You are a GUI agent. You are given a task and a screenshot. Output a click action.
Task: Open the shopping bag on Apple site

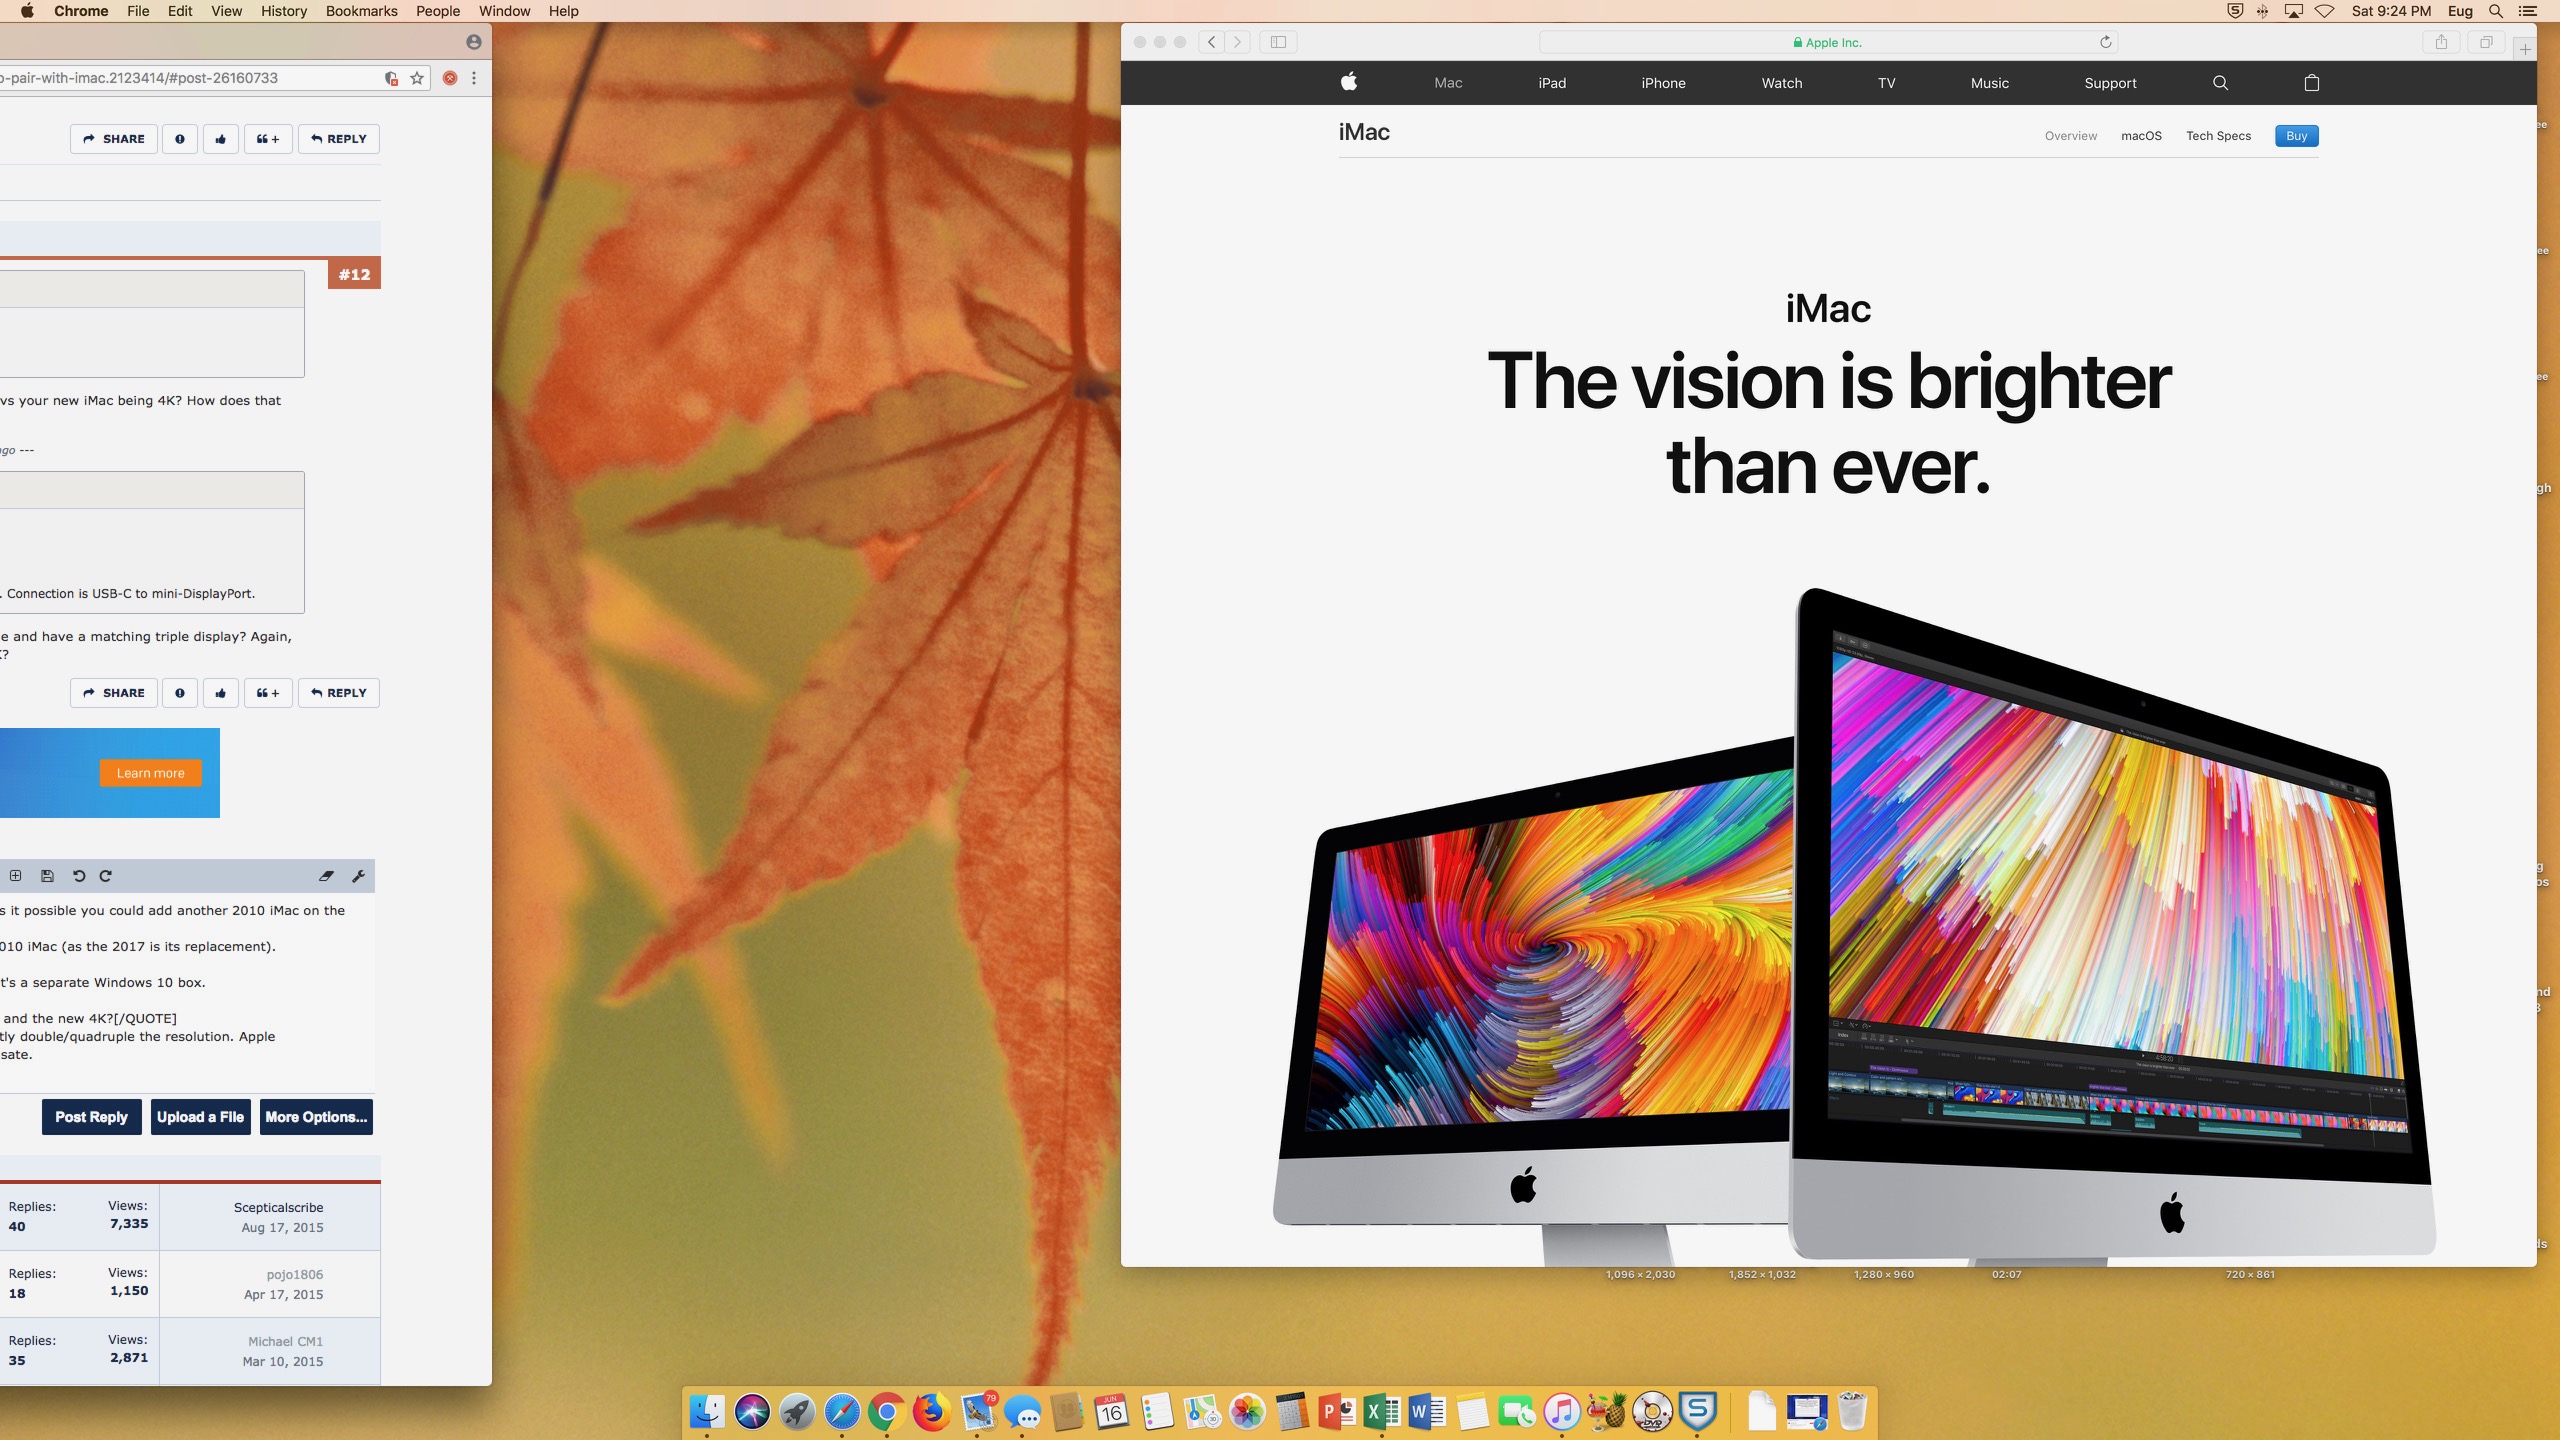(2311, 83)
